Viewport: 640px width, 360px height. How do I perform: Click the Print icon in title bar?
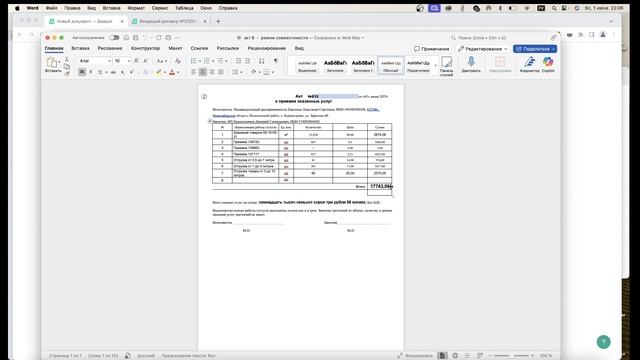point(168,38)
